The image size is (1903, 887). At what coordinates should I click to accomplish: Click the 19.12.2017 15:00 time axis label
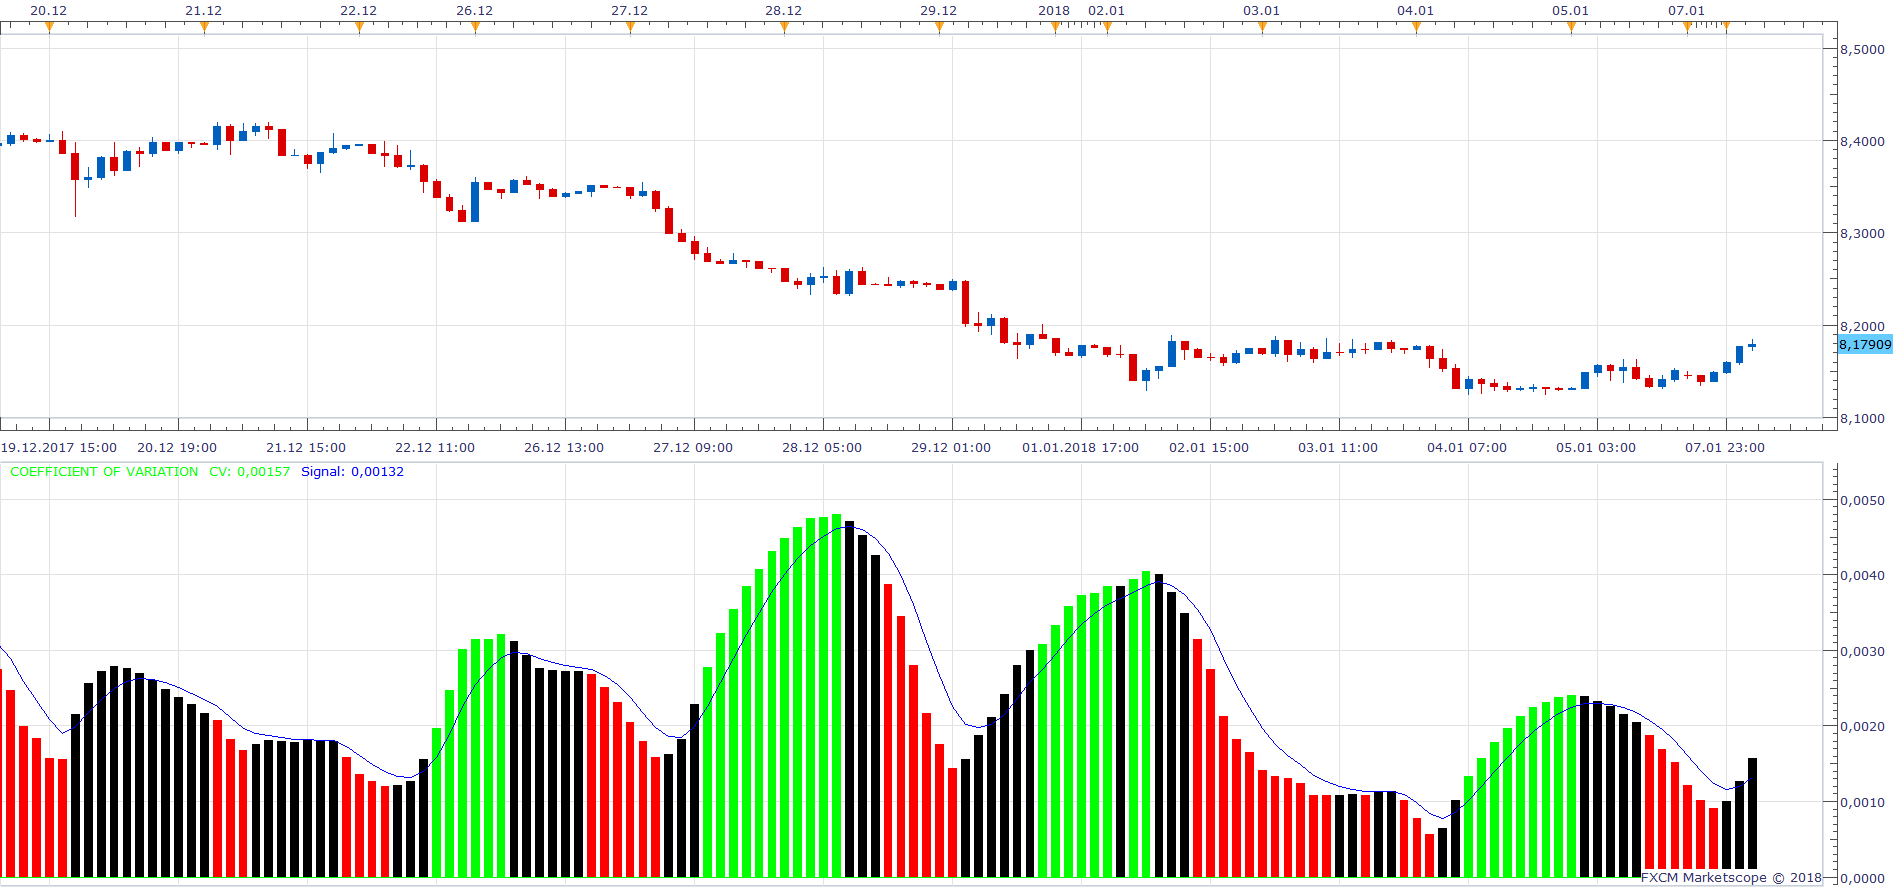[x=58, y=447]
